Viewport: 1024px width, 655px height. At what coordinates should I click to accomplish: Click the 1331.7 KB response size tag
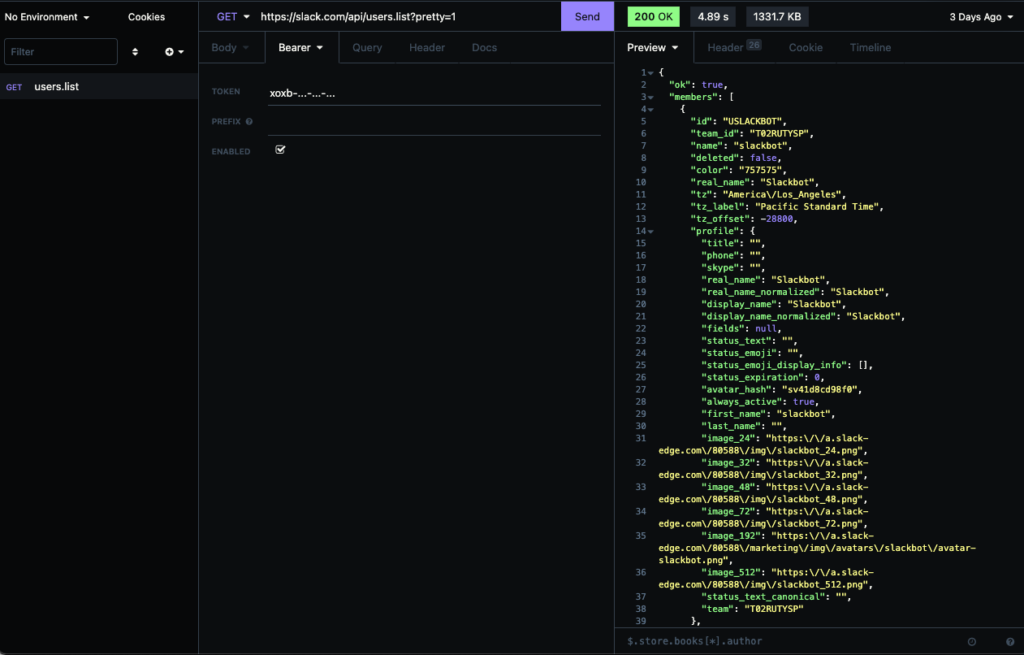tap(777, 17)
